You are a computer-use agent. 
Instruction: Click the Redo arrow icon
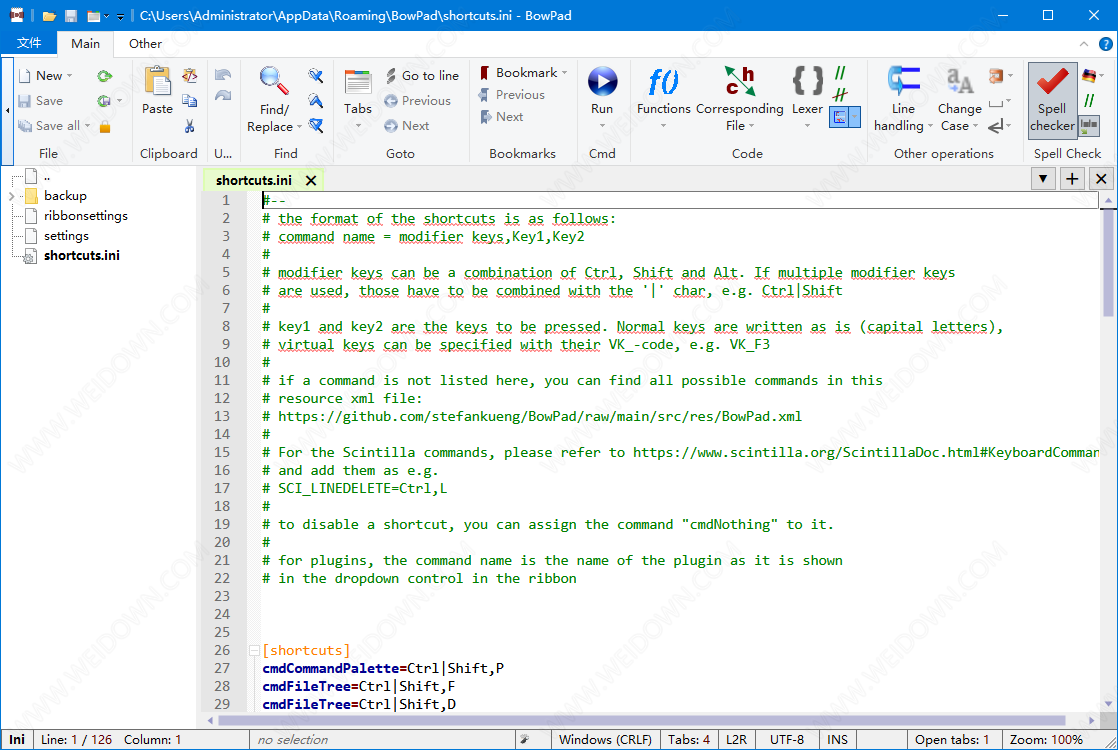223,95
